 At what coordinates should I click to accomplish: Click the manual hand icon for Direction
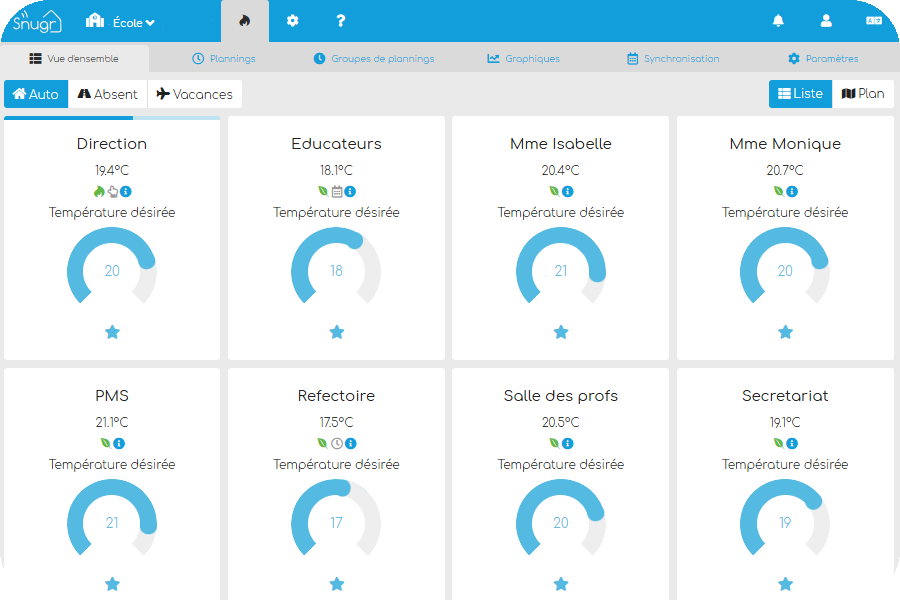113,191
